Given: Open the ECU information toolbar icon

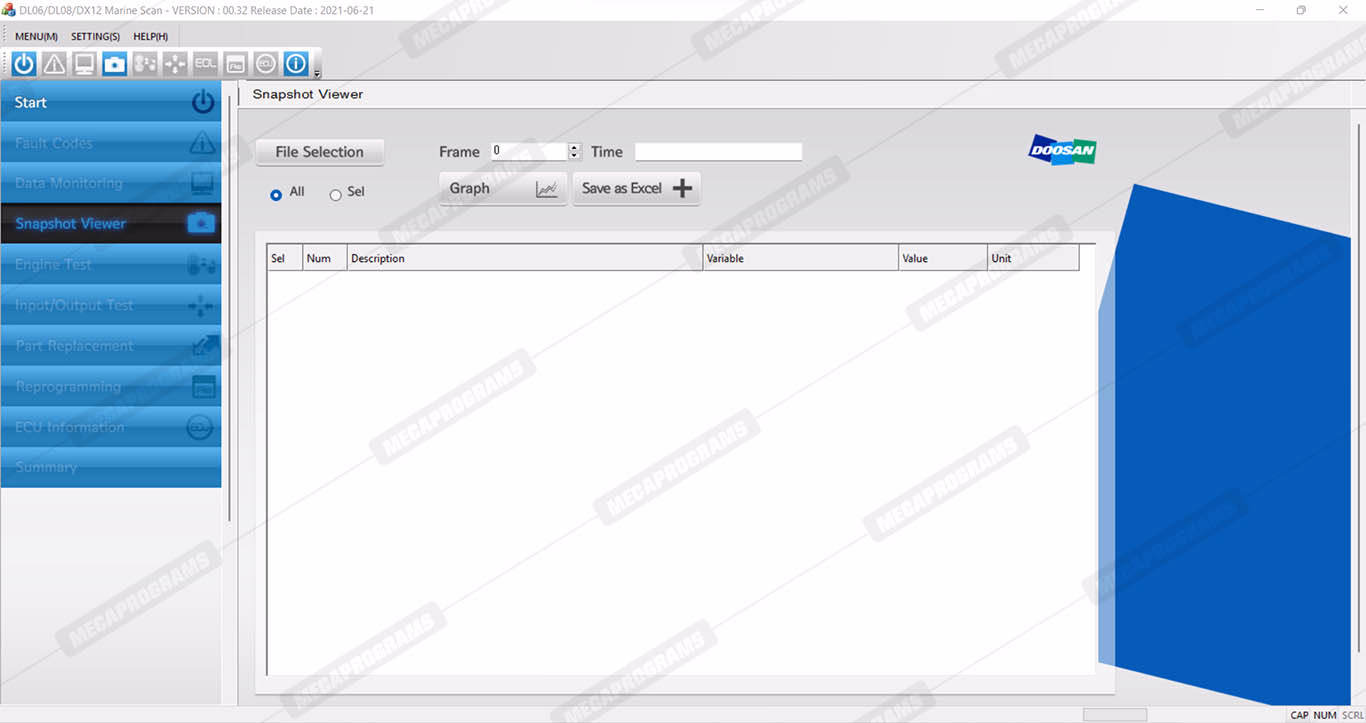Looking at the screenshot, I should 265,64.
